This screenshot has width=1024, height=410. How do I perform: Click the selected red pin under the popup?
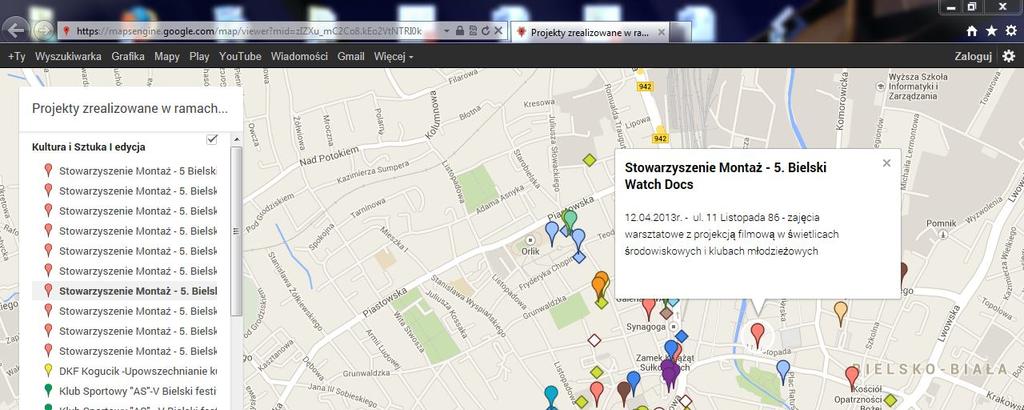[x=757, y=335]
